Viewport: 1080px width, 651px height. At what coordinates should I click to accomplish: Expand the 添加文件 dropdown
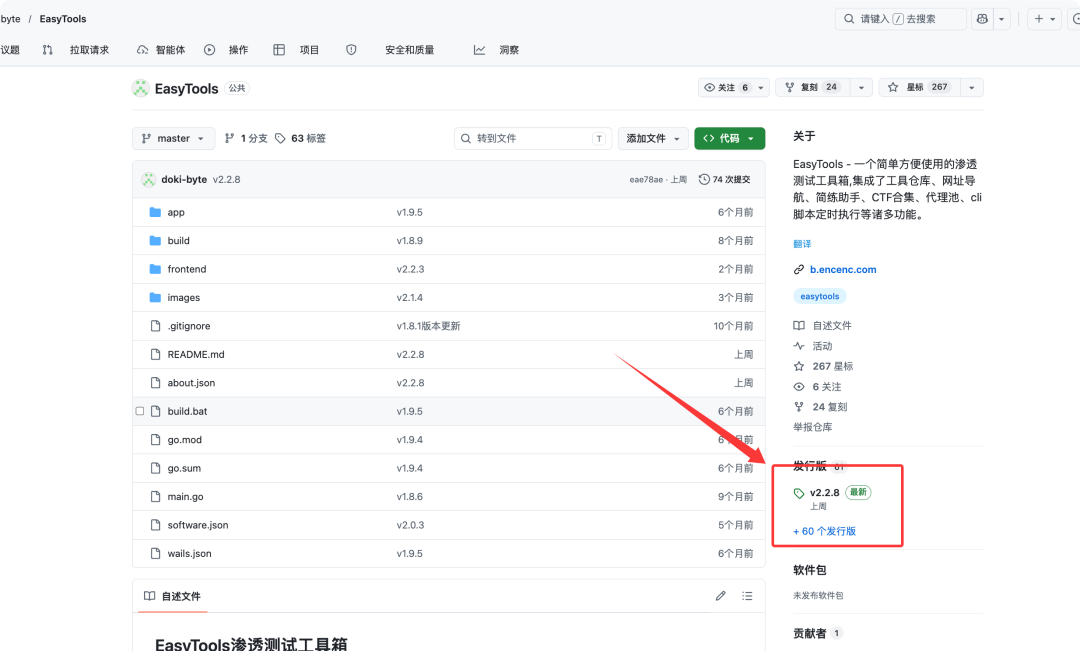click(653, 138)
